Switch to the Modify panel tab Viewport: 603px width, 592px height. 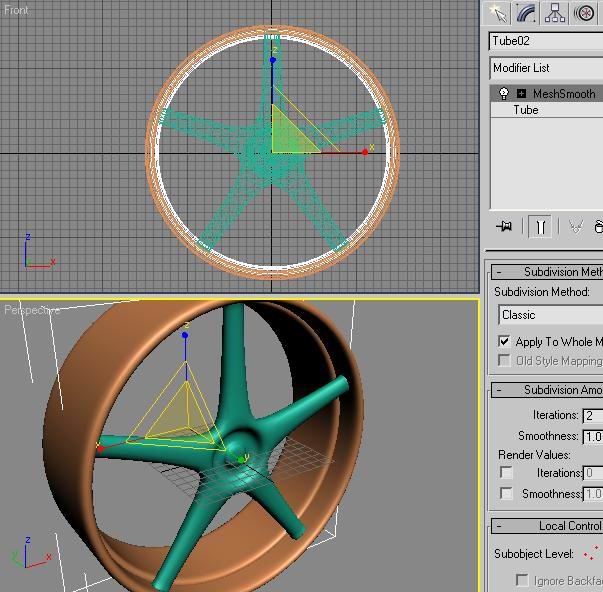pos(526,13)
